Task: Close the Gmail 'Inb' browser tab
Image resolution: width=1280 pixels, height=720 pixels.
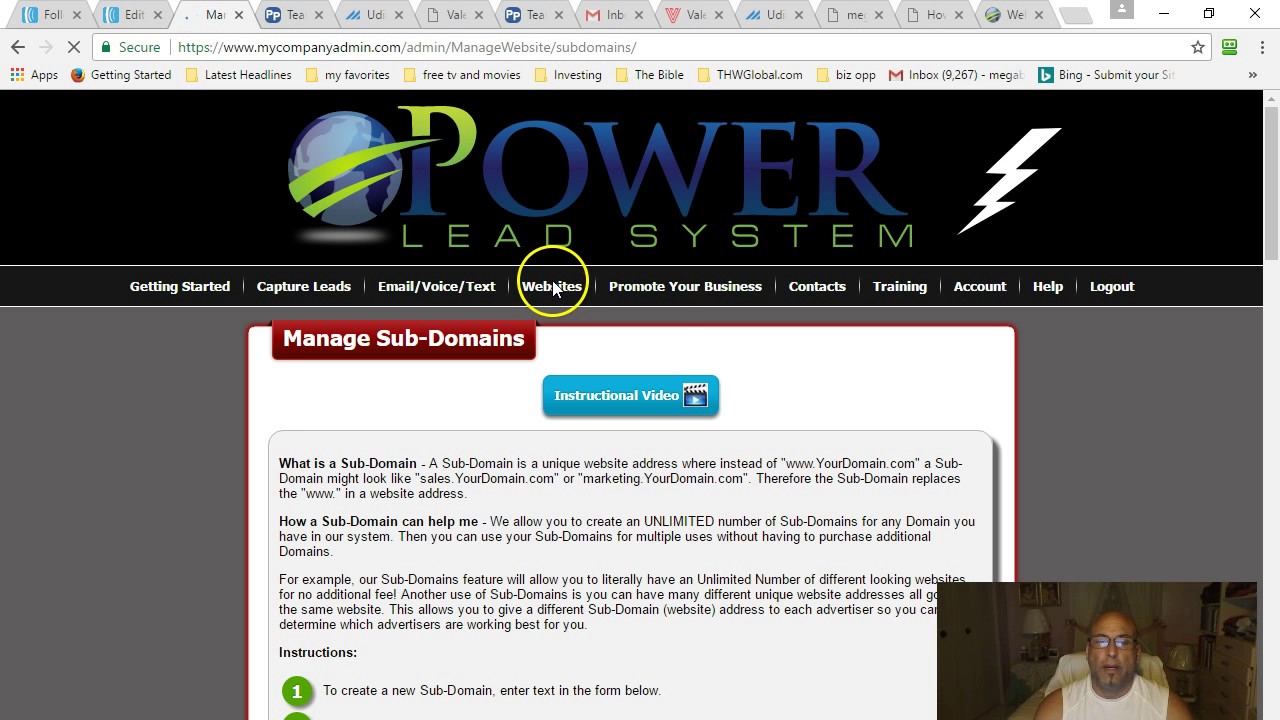Action: (639, 15)
